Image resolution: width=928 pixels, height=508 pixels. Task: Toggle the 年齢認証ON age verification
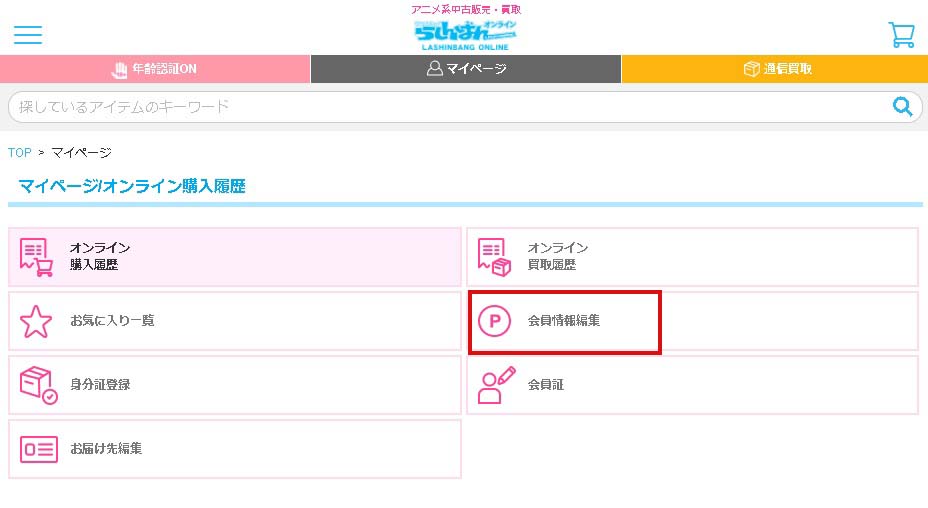(155, 69)
